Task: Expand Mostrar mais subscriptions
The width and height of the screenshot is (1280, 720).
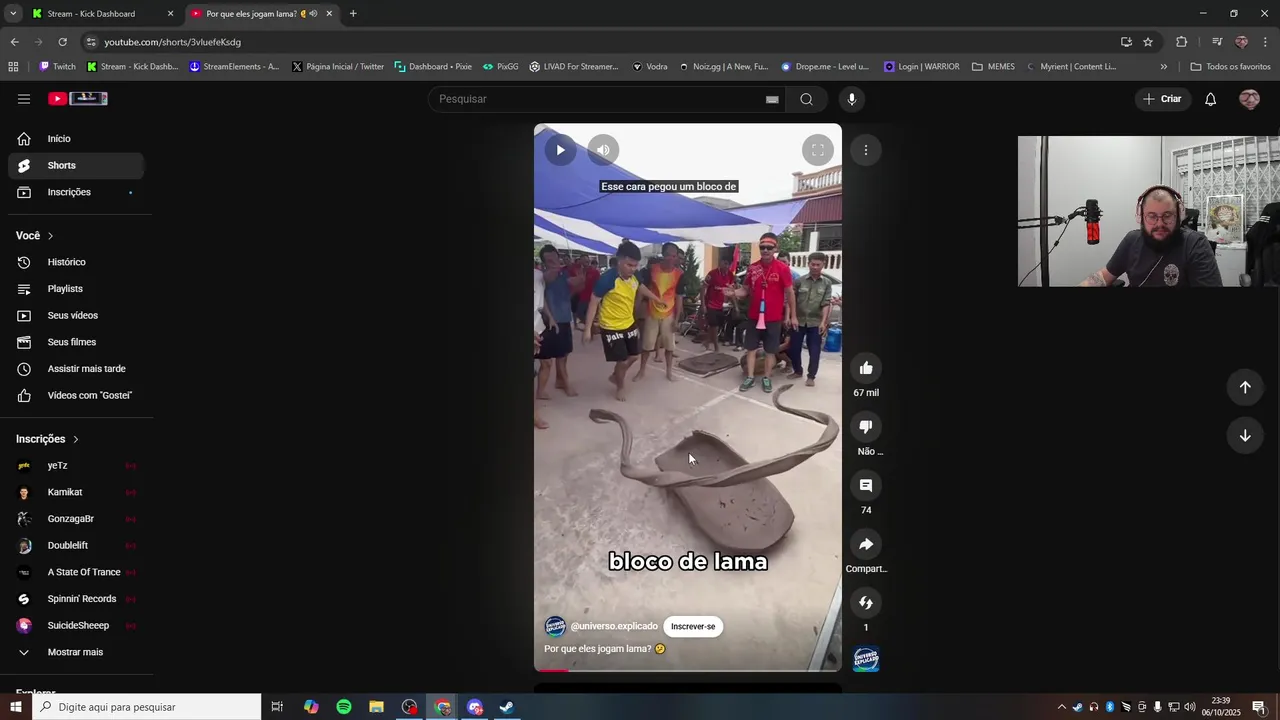Action: click(76, 652)
